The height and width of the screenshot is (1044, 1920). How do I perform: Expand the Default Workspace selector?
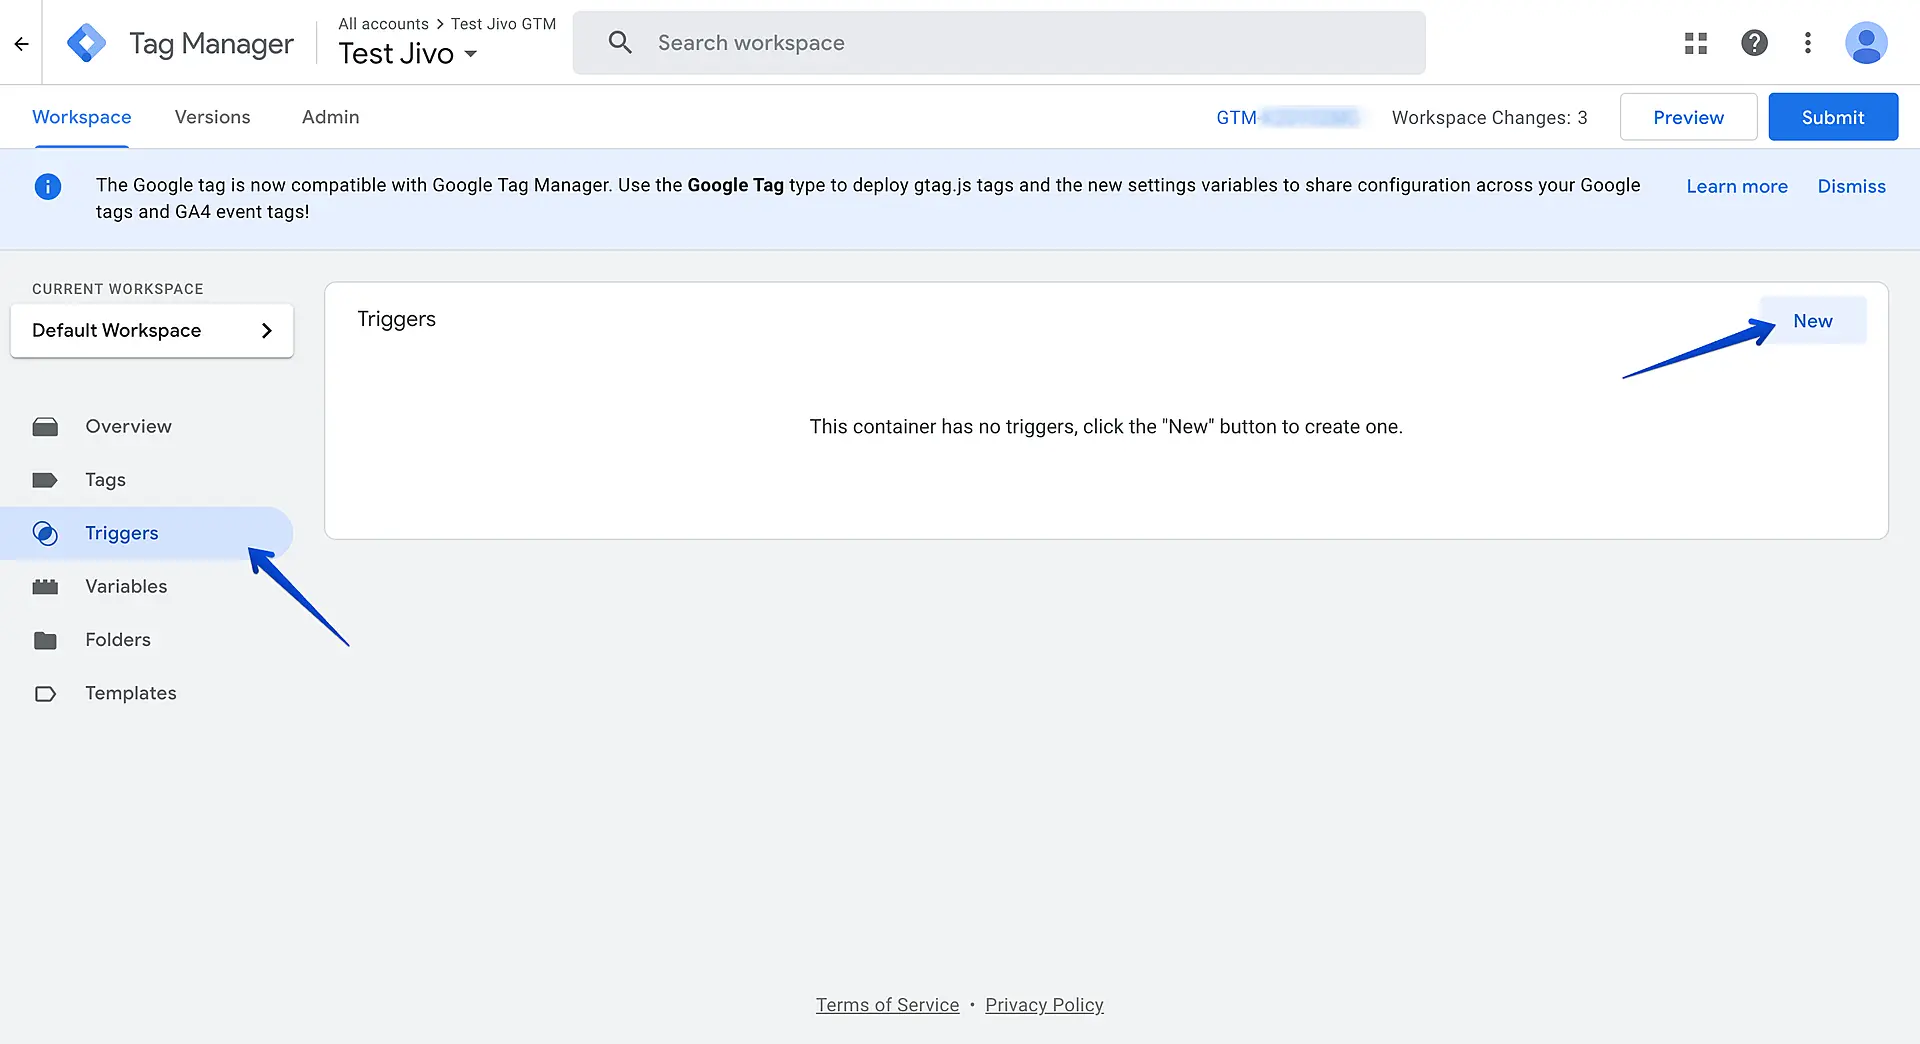152,331
